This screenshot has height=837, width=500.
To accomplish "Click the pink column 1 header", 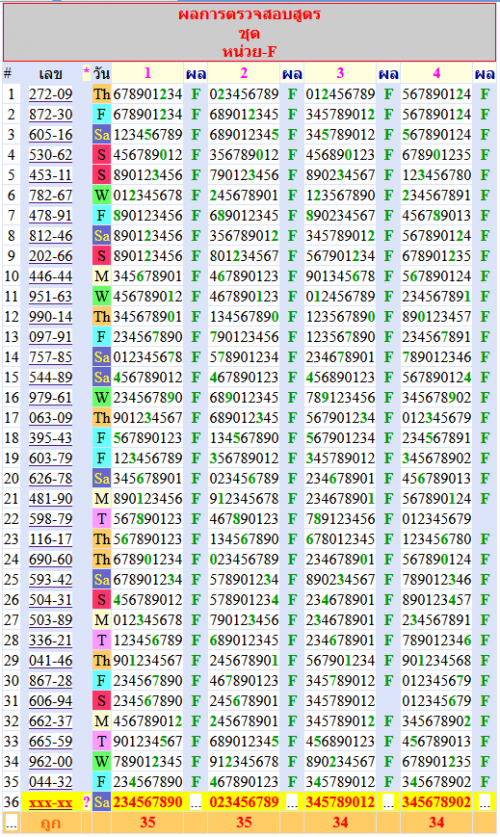I will tap(148, 73).
